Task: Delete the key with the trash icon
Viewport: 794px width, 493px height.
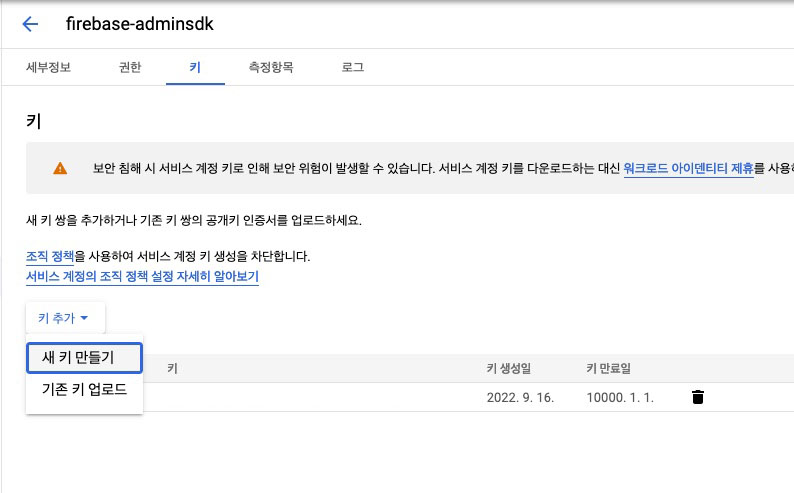Action: (x=698, y=397)
